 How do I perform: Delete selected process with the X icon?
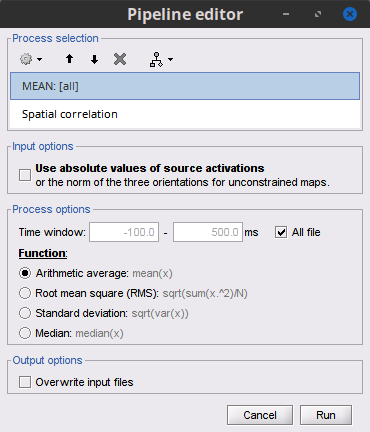point(120,59)
